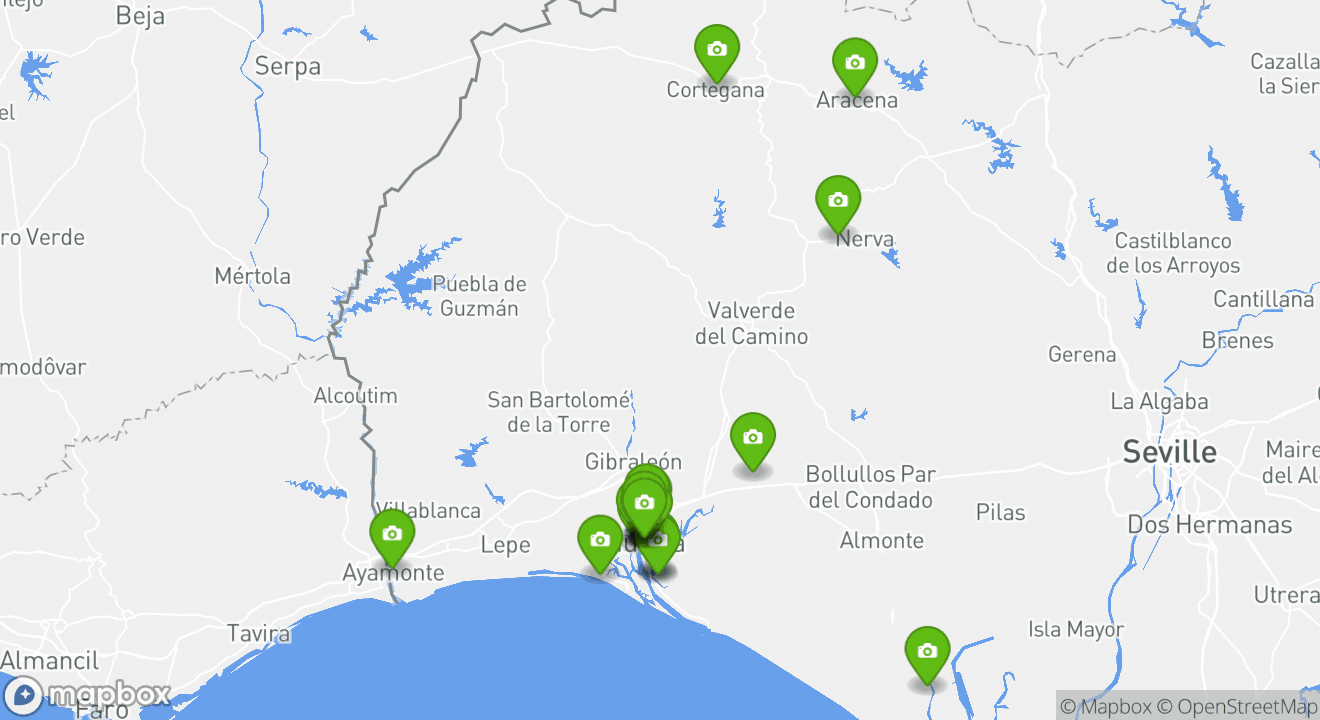Open the © Mapbox attribution link
The image size is (1320, 720).
pyautogui.click(x=1106, y=706)
